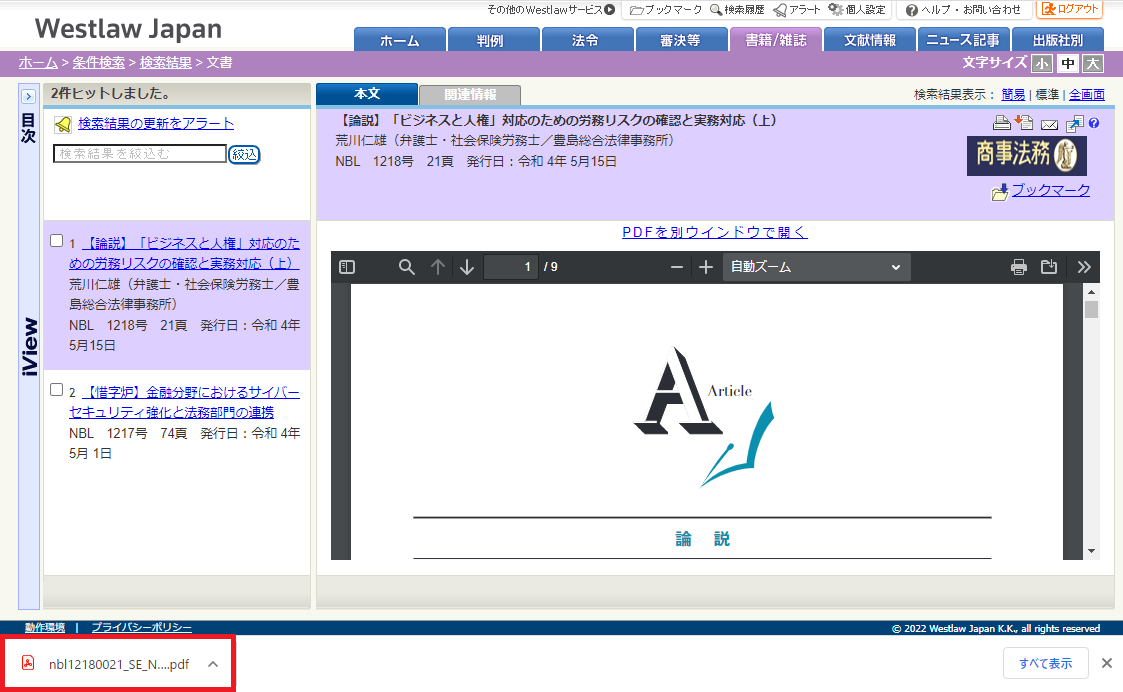Zoom in the PDF with plus
This screenshot has height=692, width=1123.
coord(705,267)
